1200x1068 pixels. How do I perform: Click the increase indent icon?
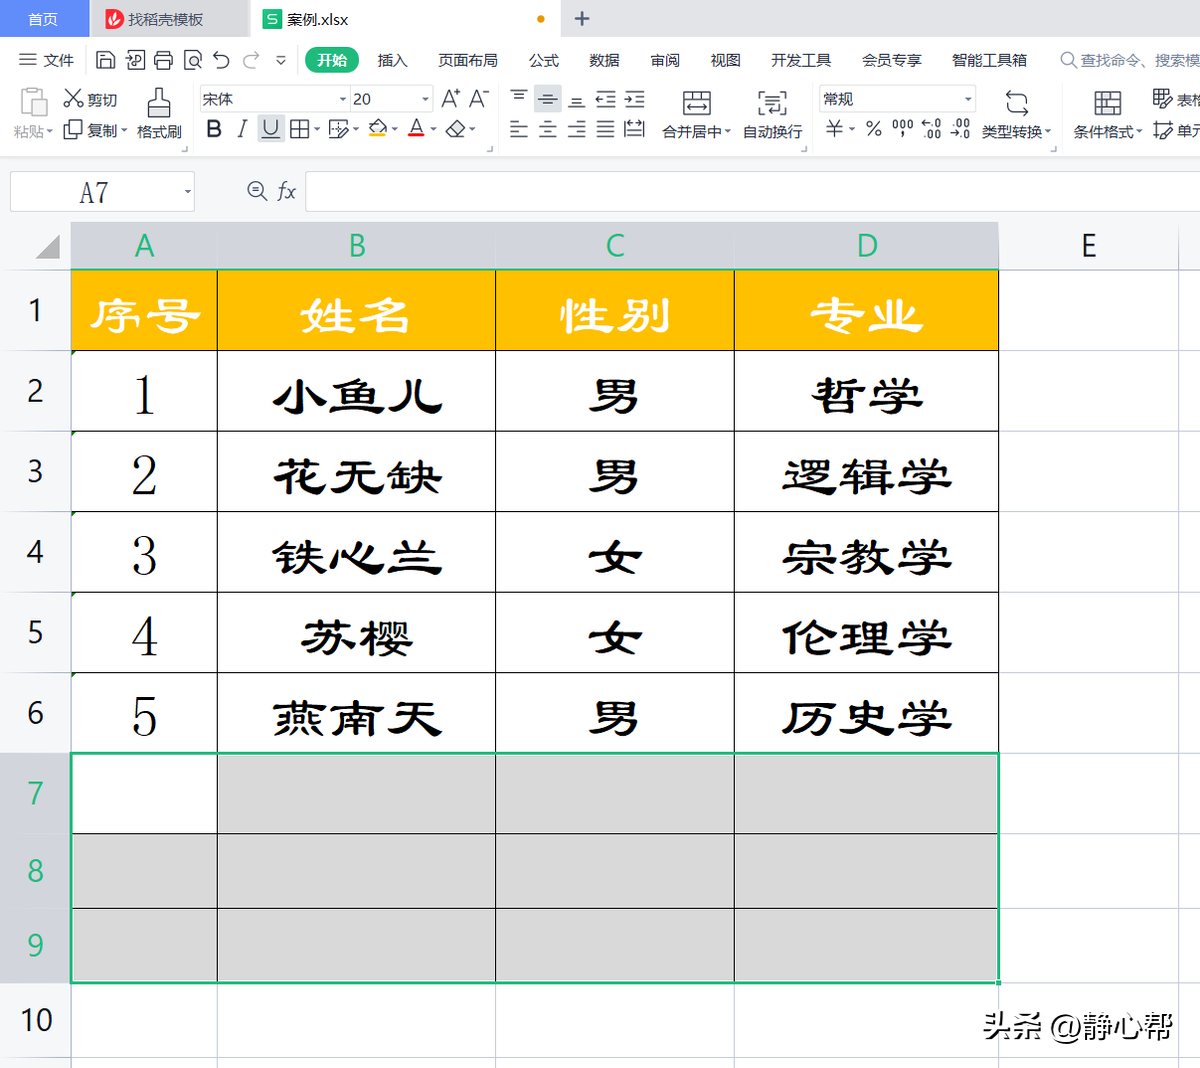[635, 99]
